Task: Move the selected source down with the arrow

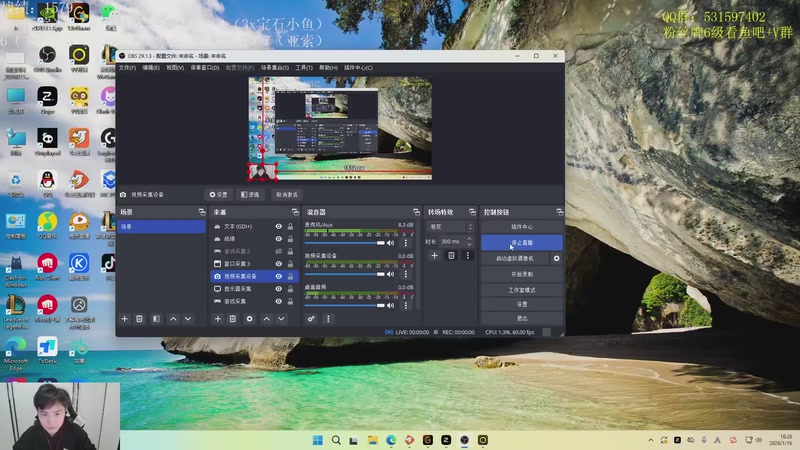Action: 281,318
